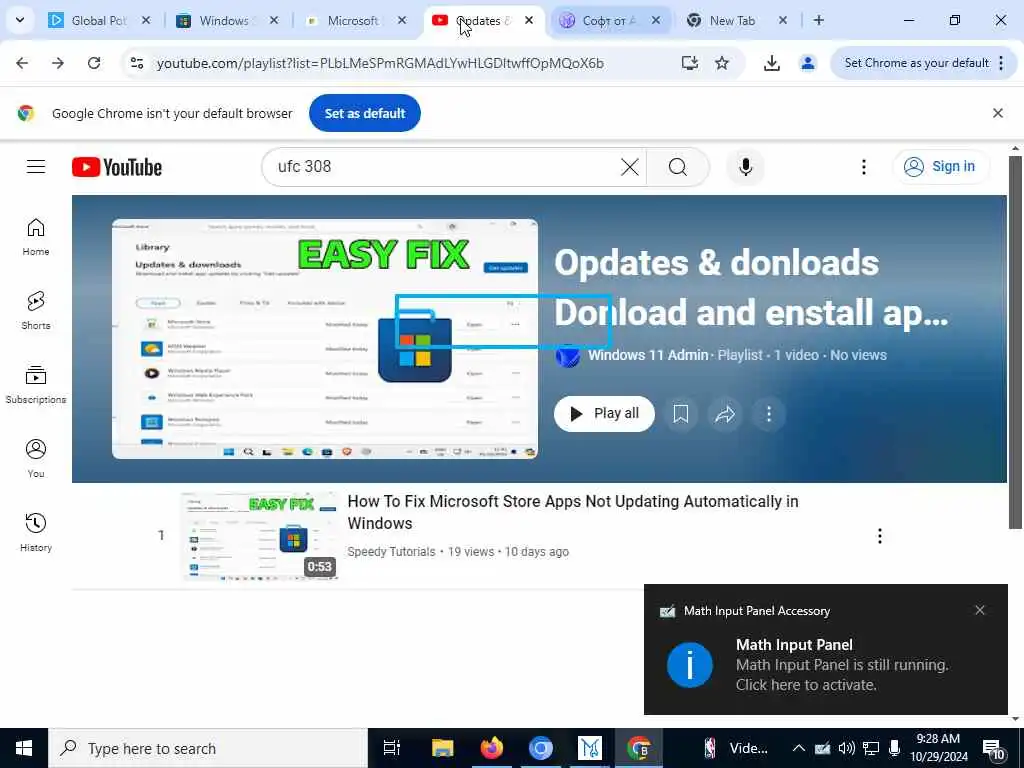View site information icon in address bar
1024x768 pixels.
136,63
